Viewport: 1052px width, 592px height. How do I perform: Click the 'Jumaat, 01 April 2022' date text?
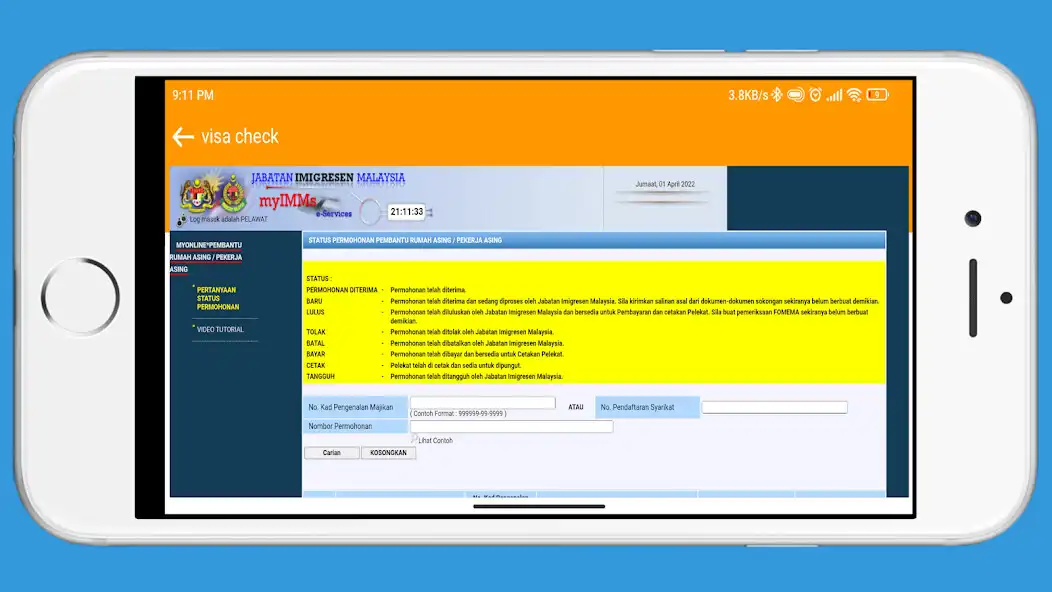point(665,184)
